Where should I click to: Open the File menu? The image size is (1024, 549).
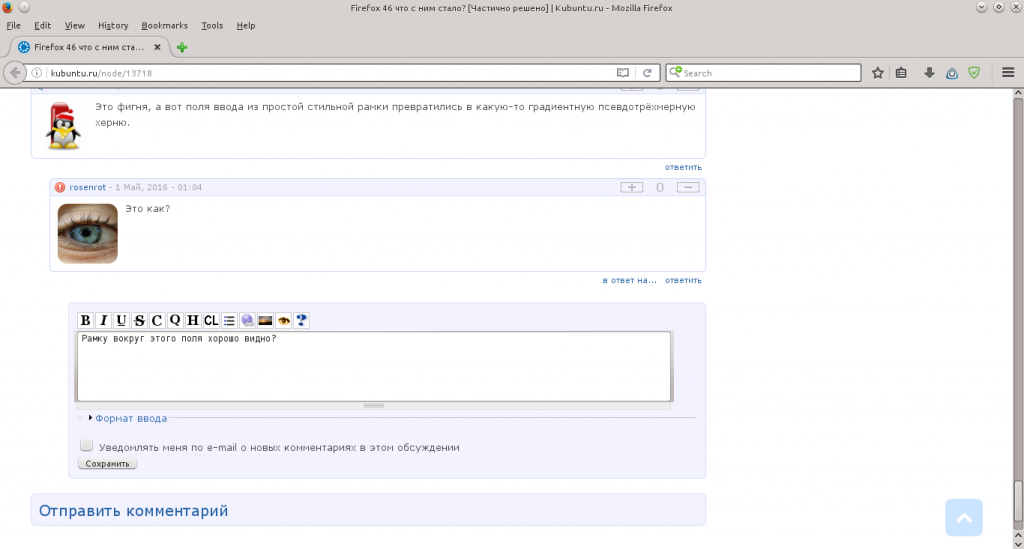tap(13, 25)
